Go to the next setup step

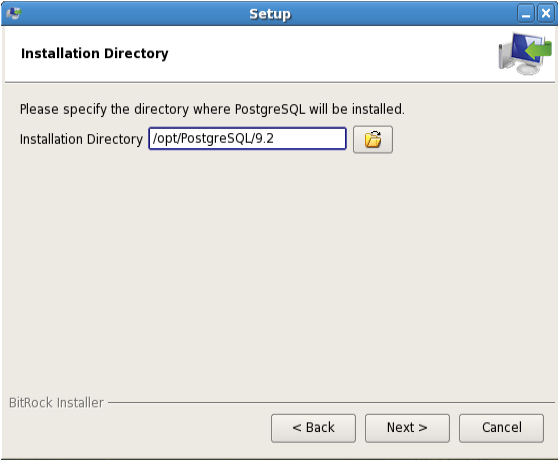coord(407,428)
